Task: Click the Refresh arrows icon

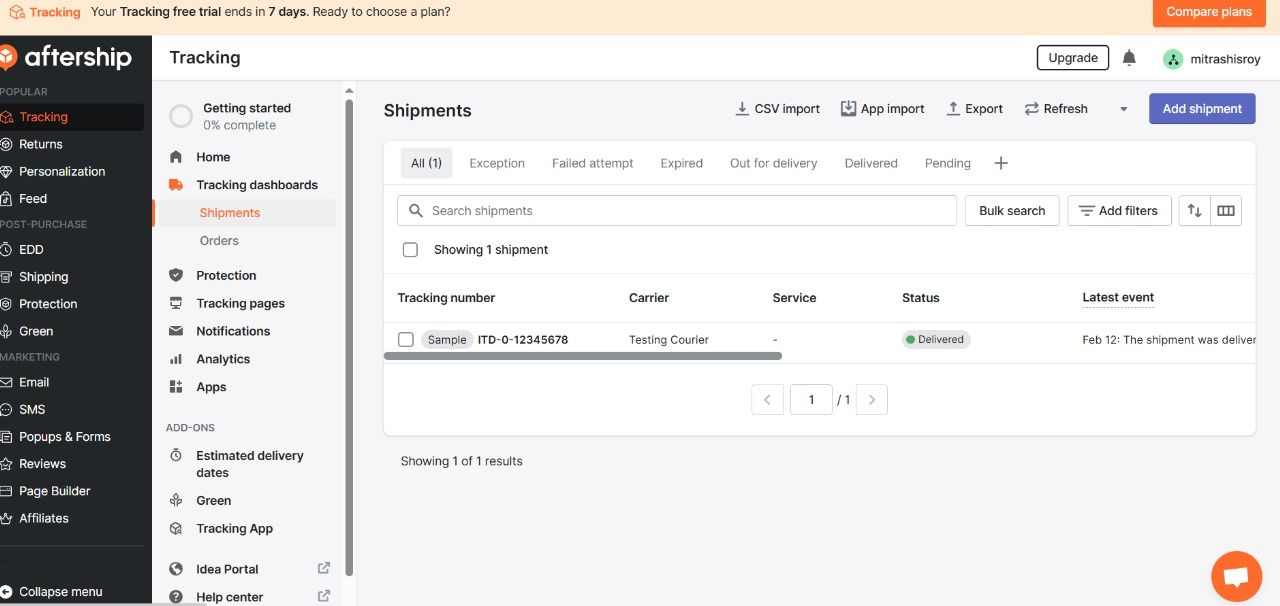Action: (1032, 109)
